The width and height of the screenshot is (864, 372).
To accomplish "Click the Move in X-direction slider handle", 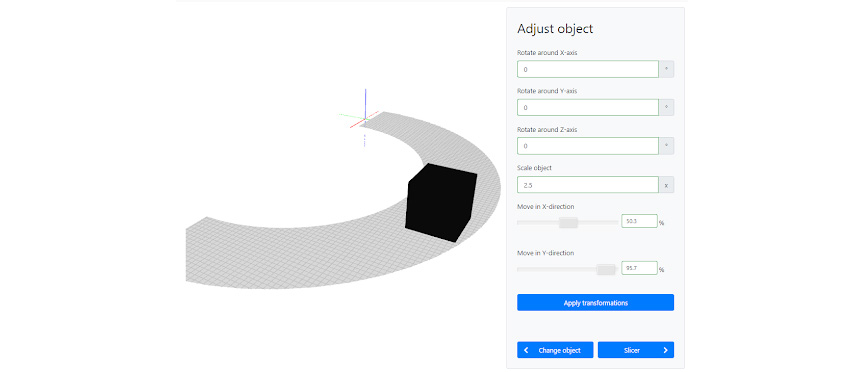I will (x=568, y=223).
